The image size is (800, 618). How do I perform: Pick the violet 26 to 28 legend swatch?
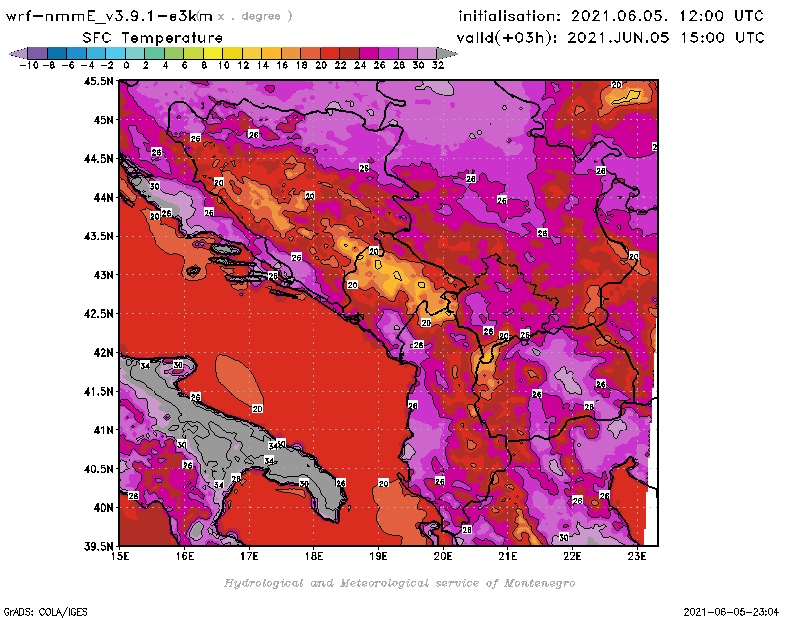click(388, 53)
